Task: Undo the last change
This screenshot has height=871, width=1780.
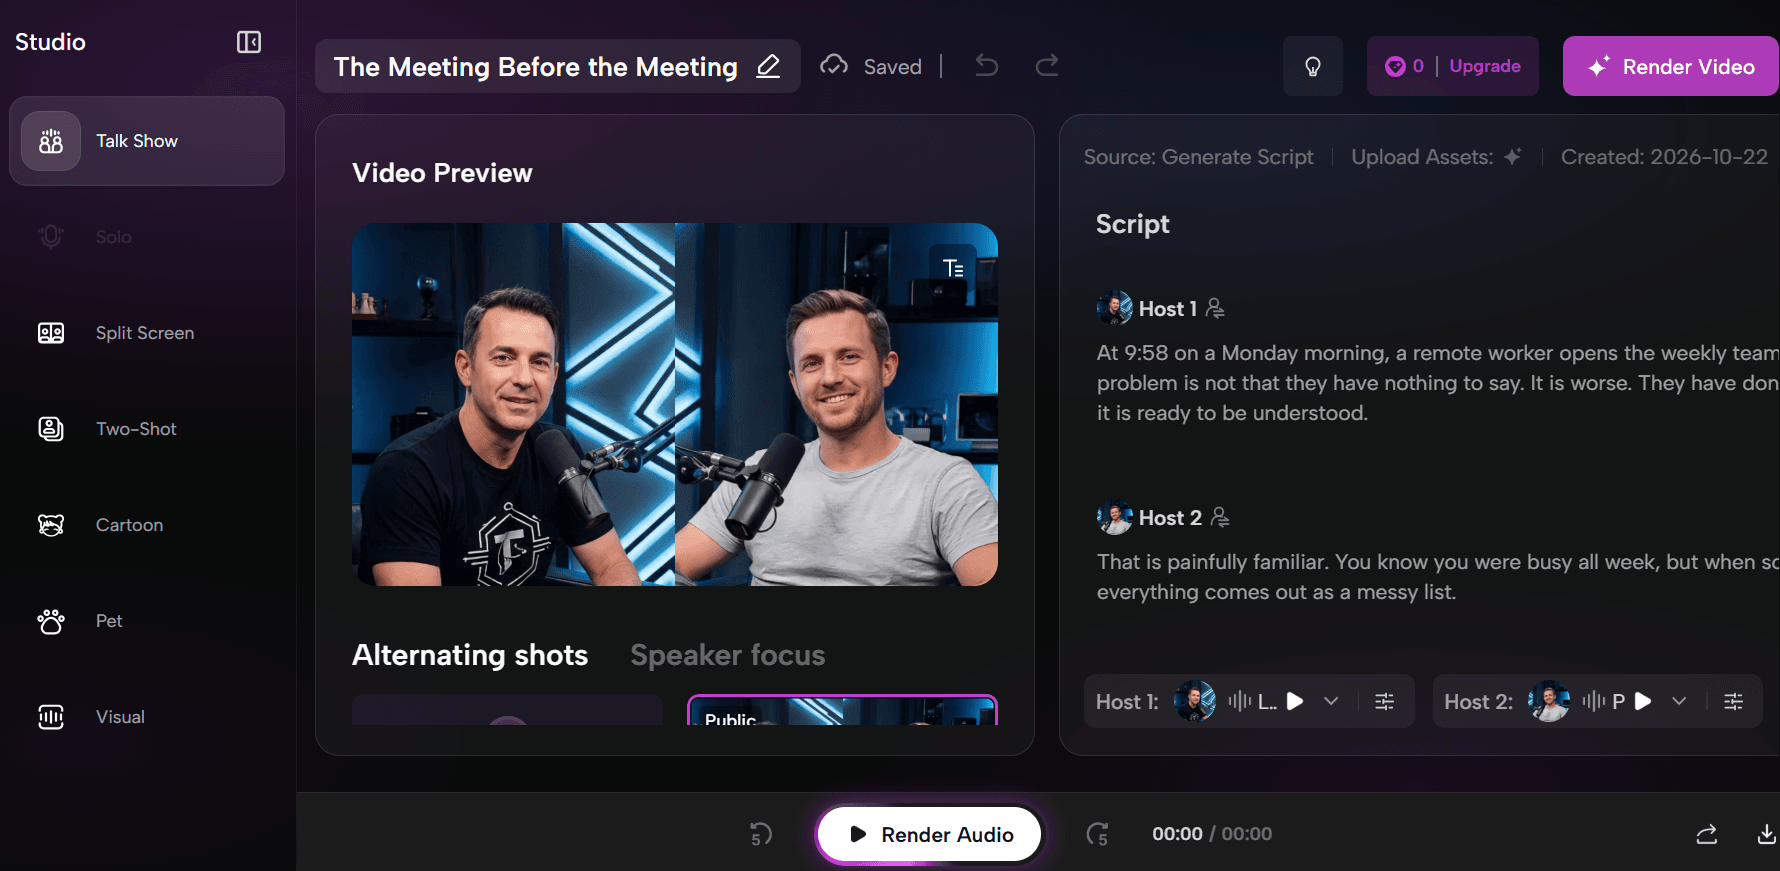Action: [987, 66]
